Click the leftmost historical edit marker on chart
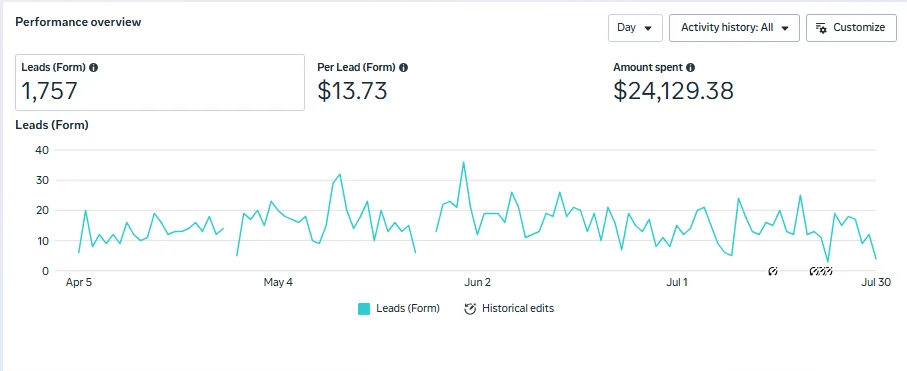Image resolution: width=907 pixels, height=371 pixels. 773,271
